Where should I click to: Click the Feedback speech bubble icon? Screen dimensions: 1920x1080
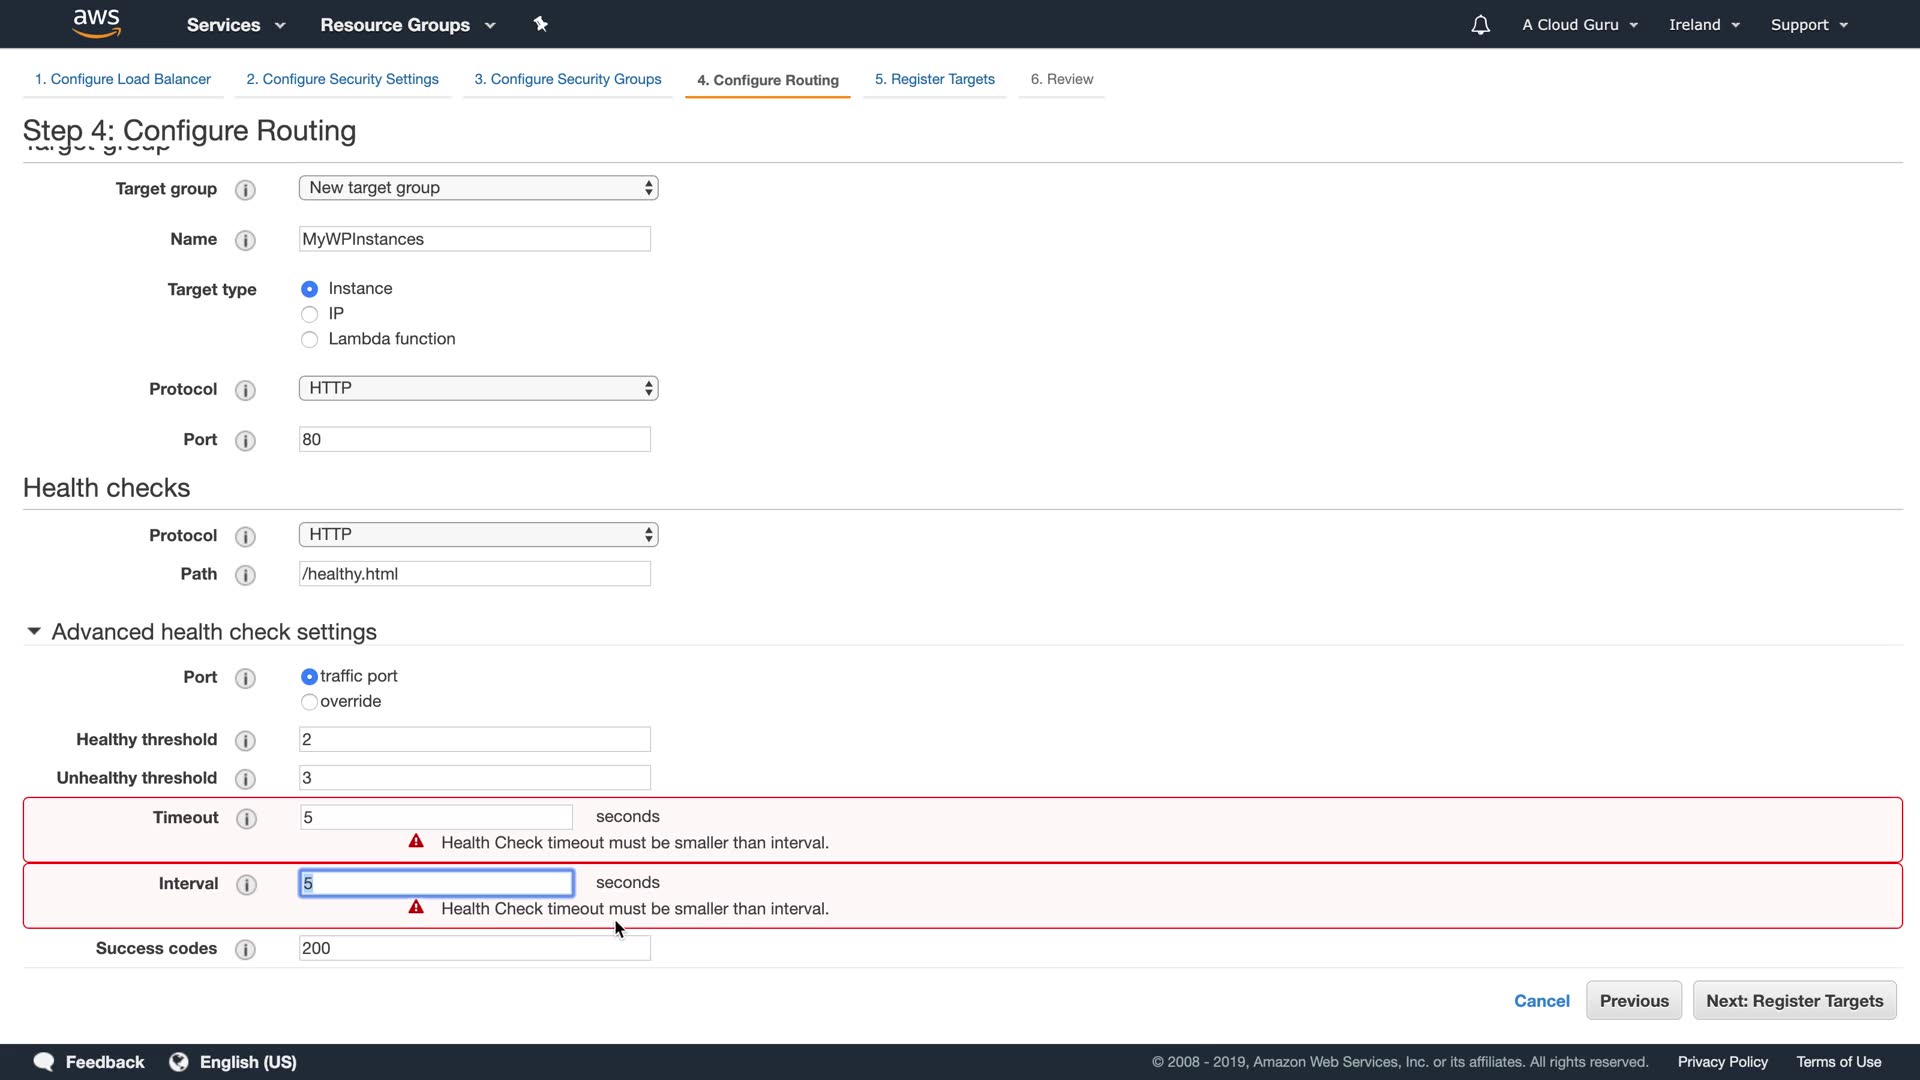pyautogui.click(x=44, y=1062)
